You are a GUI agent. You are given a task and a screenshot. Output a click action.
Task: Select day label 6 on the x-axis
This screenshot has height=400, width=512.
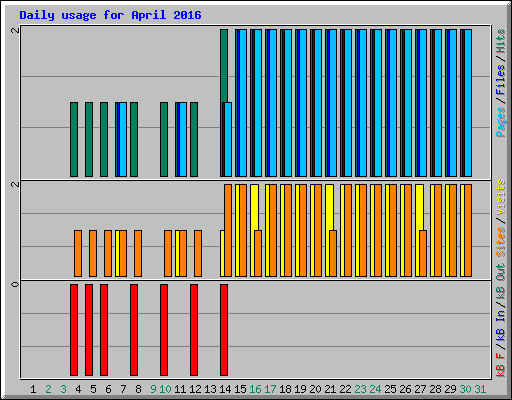[x=108, y=389]
